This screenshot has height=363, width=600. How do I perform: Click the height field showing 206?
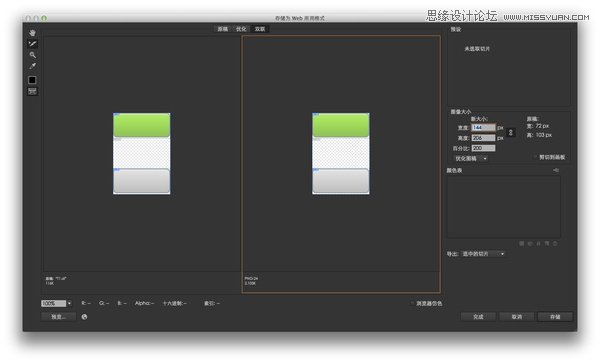(x=483, y=138)
